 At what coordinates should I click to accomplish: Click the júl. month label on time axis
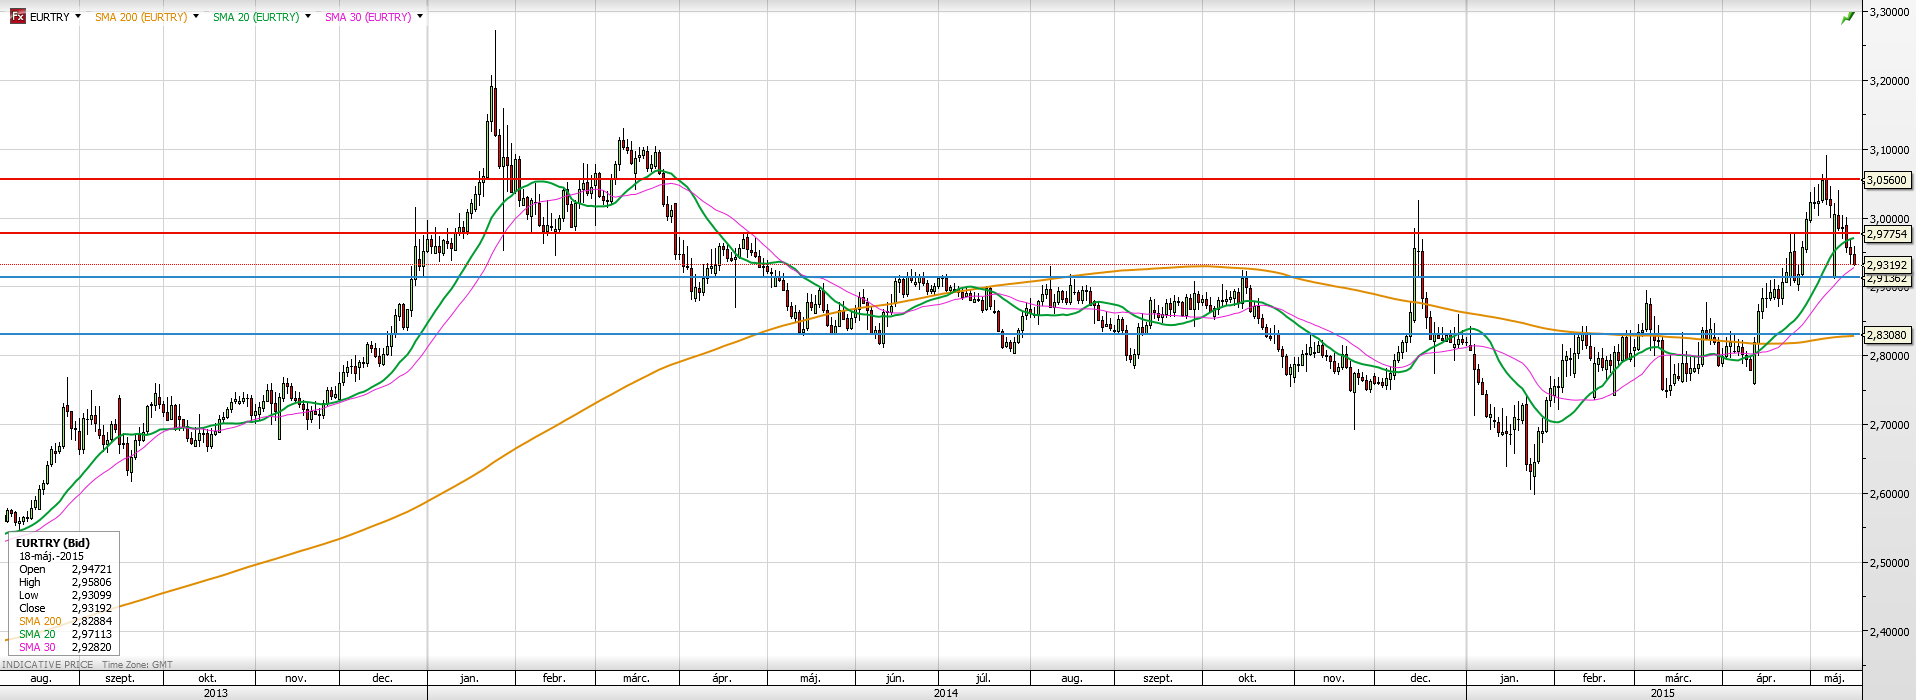click(x=983, y=678)
